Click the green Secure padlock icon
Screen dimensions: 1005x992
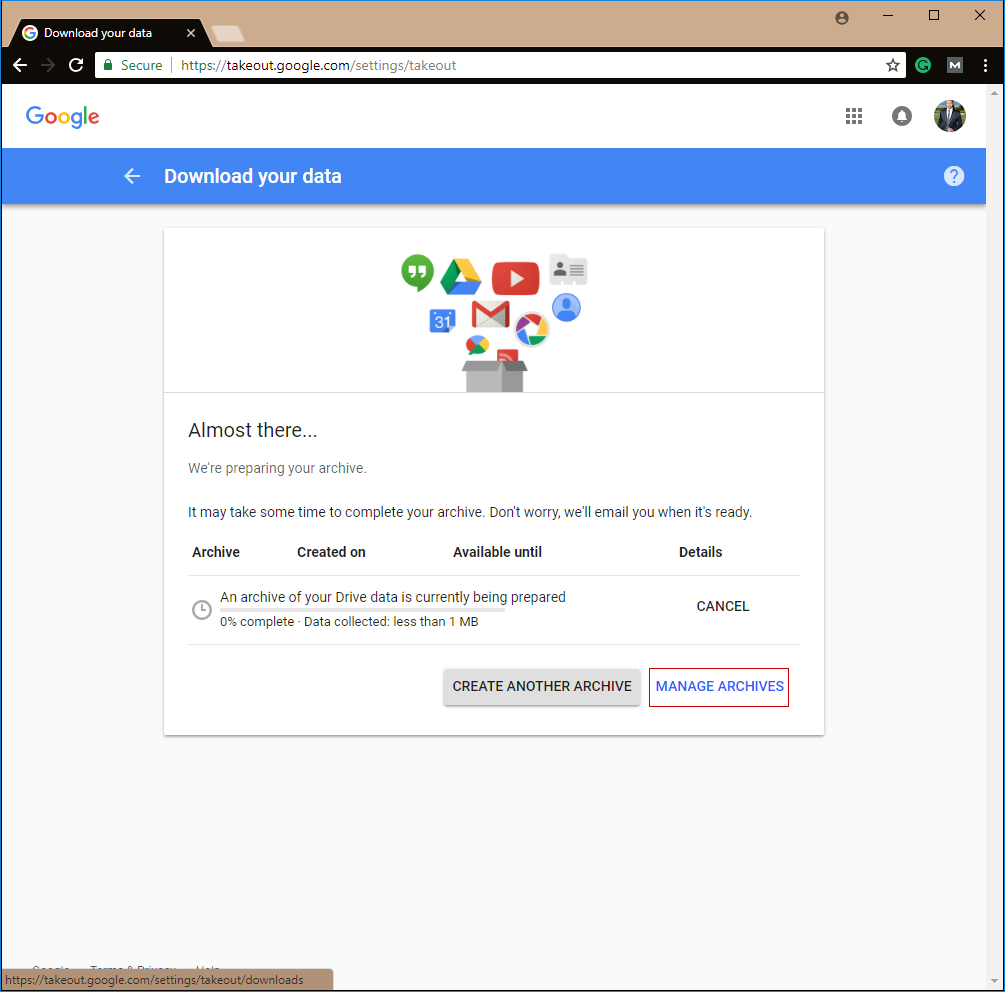pos(108,65)
